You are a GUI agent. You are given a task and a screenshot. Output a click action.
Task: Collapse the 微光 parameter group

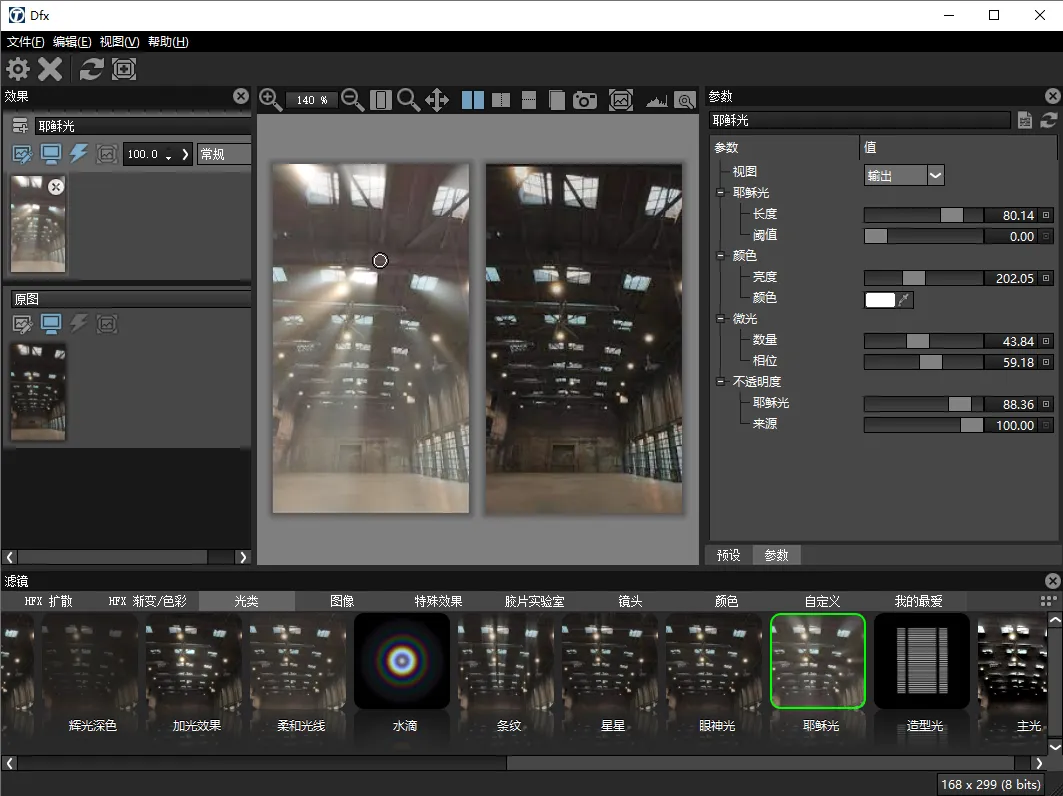(720, 319)
